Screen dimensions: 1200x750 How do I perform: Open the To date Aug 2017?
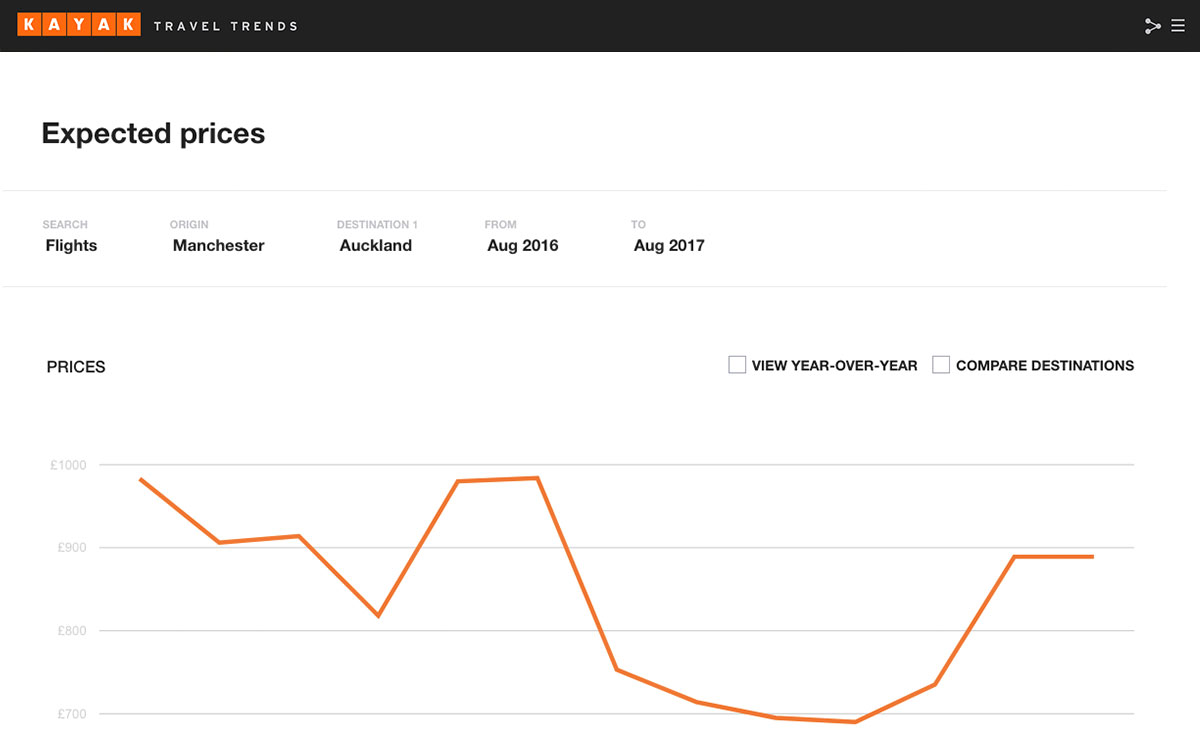click(x=669, y=245)
